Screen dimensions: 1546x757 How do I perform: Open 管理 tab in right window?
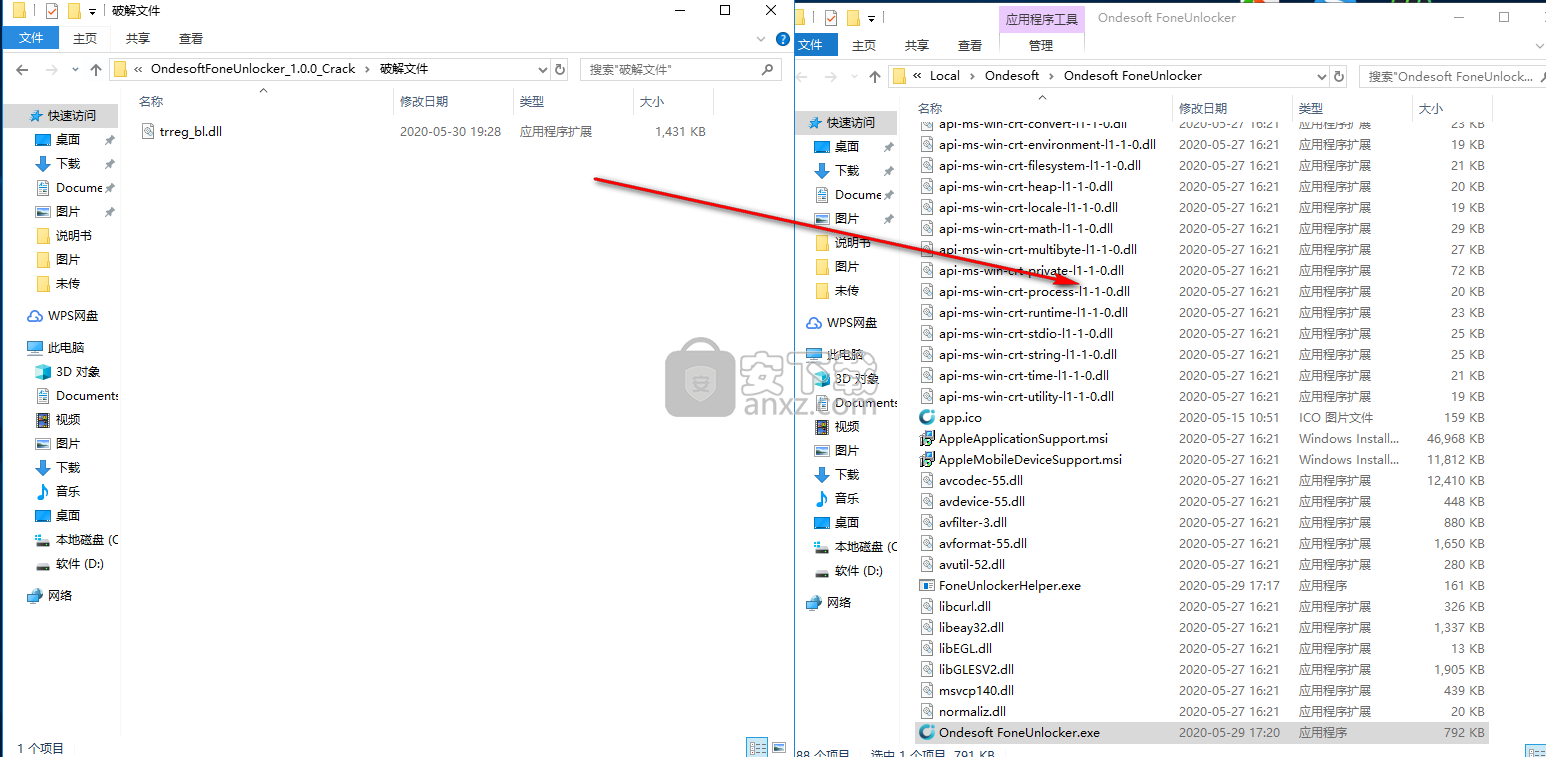point(1041,45)
